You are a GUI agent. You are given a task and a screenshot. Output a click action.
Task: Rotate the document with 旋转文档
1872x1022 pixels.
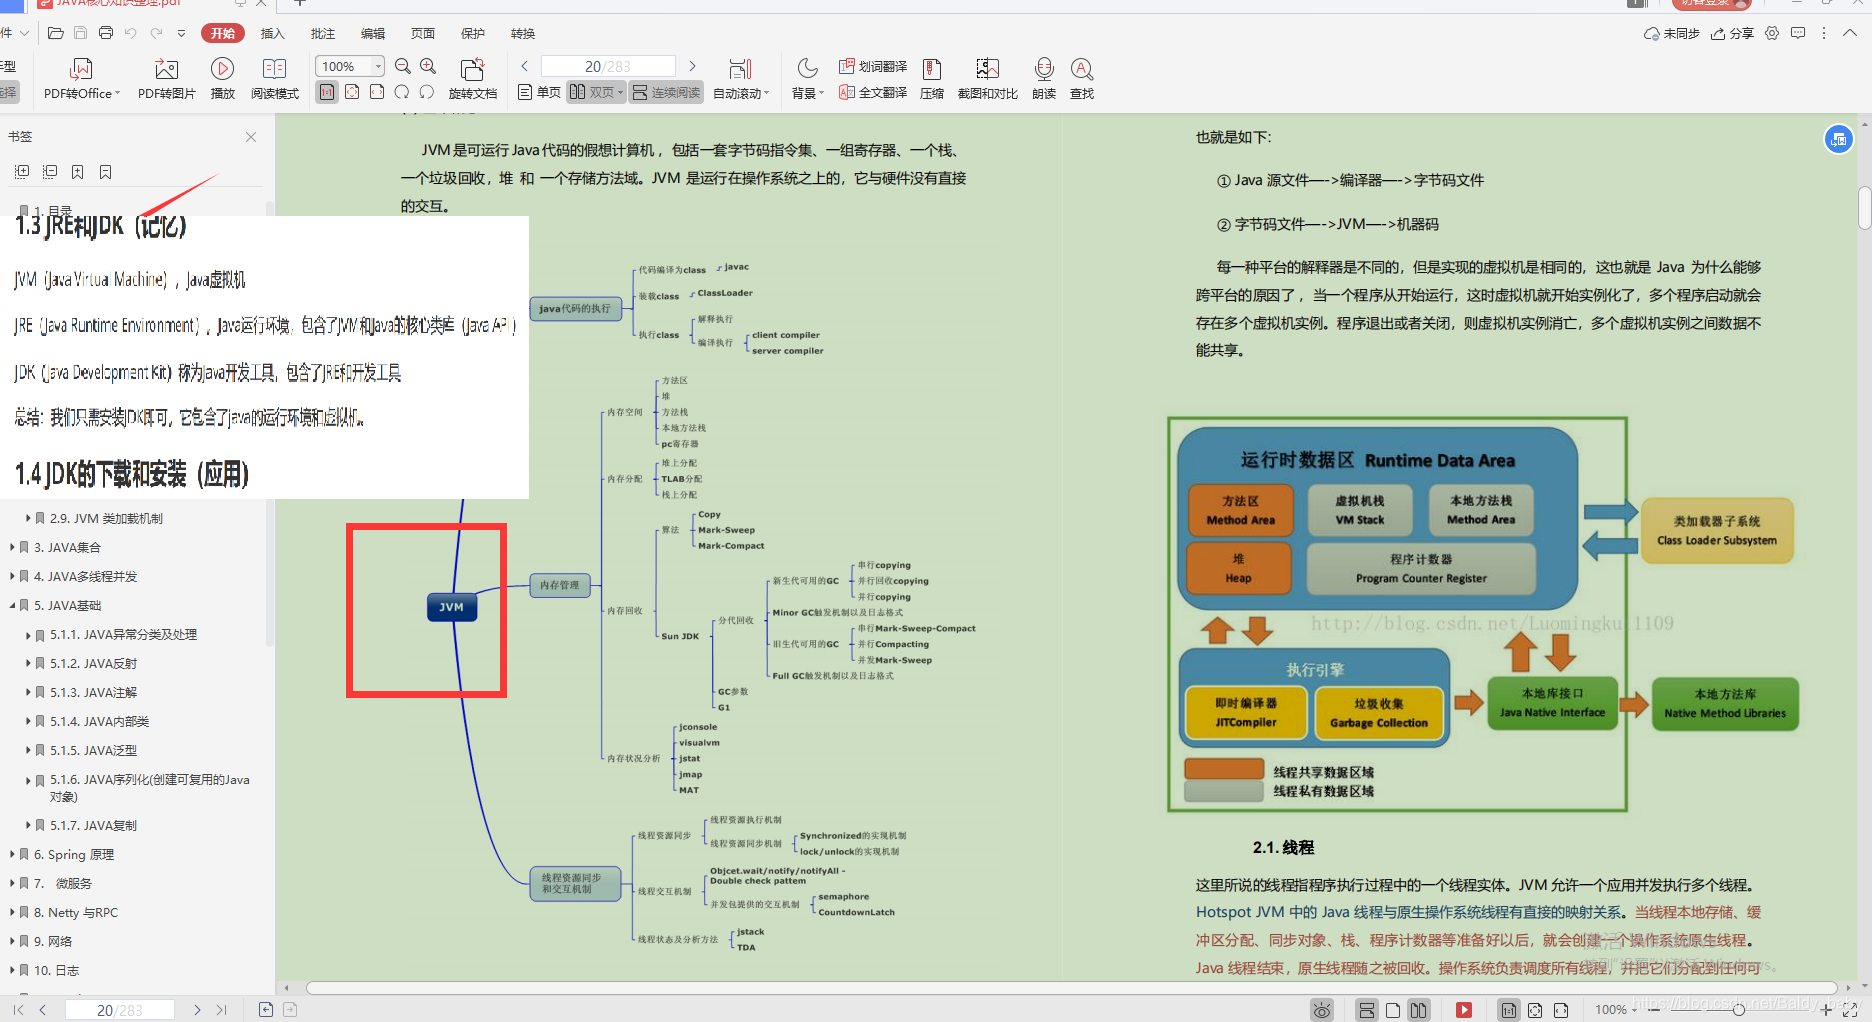[x=473, y=78]
